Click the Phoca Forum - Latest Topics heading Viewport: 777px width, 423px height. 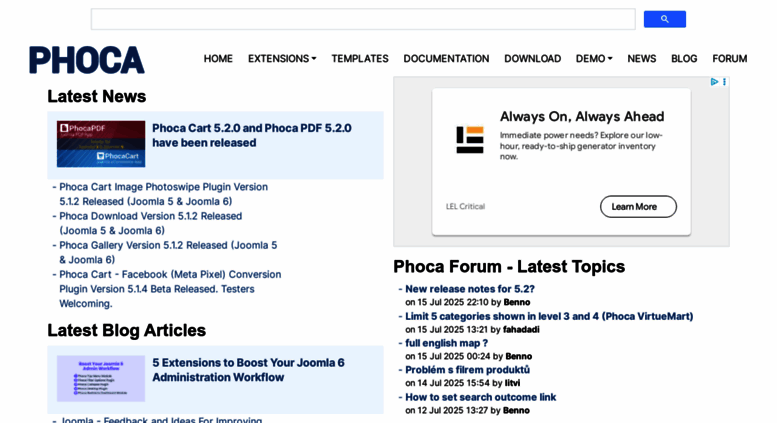click(509, 266)
